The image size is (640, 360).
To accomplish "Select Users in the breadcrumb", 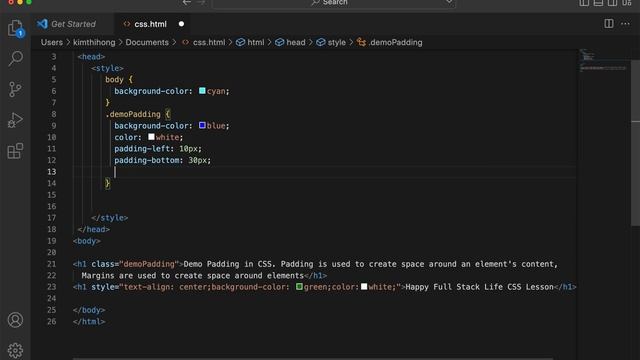I will tap(52, 42).
